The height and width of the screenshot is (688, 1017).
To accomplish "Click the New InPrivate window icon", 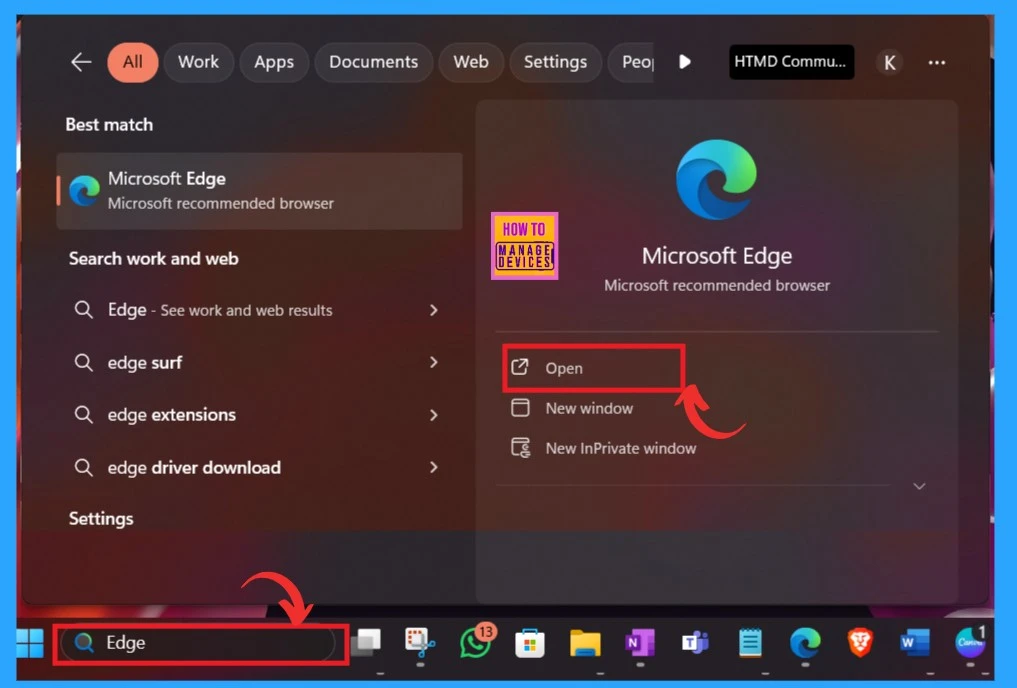I will click(x=521, y=447).
